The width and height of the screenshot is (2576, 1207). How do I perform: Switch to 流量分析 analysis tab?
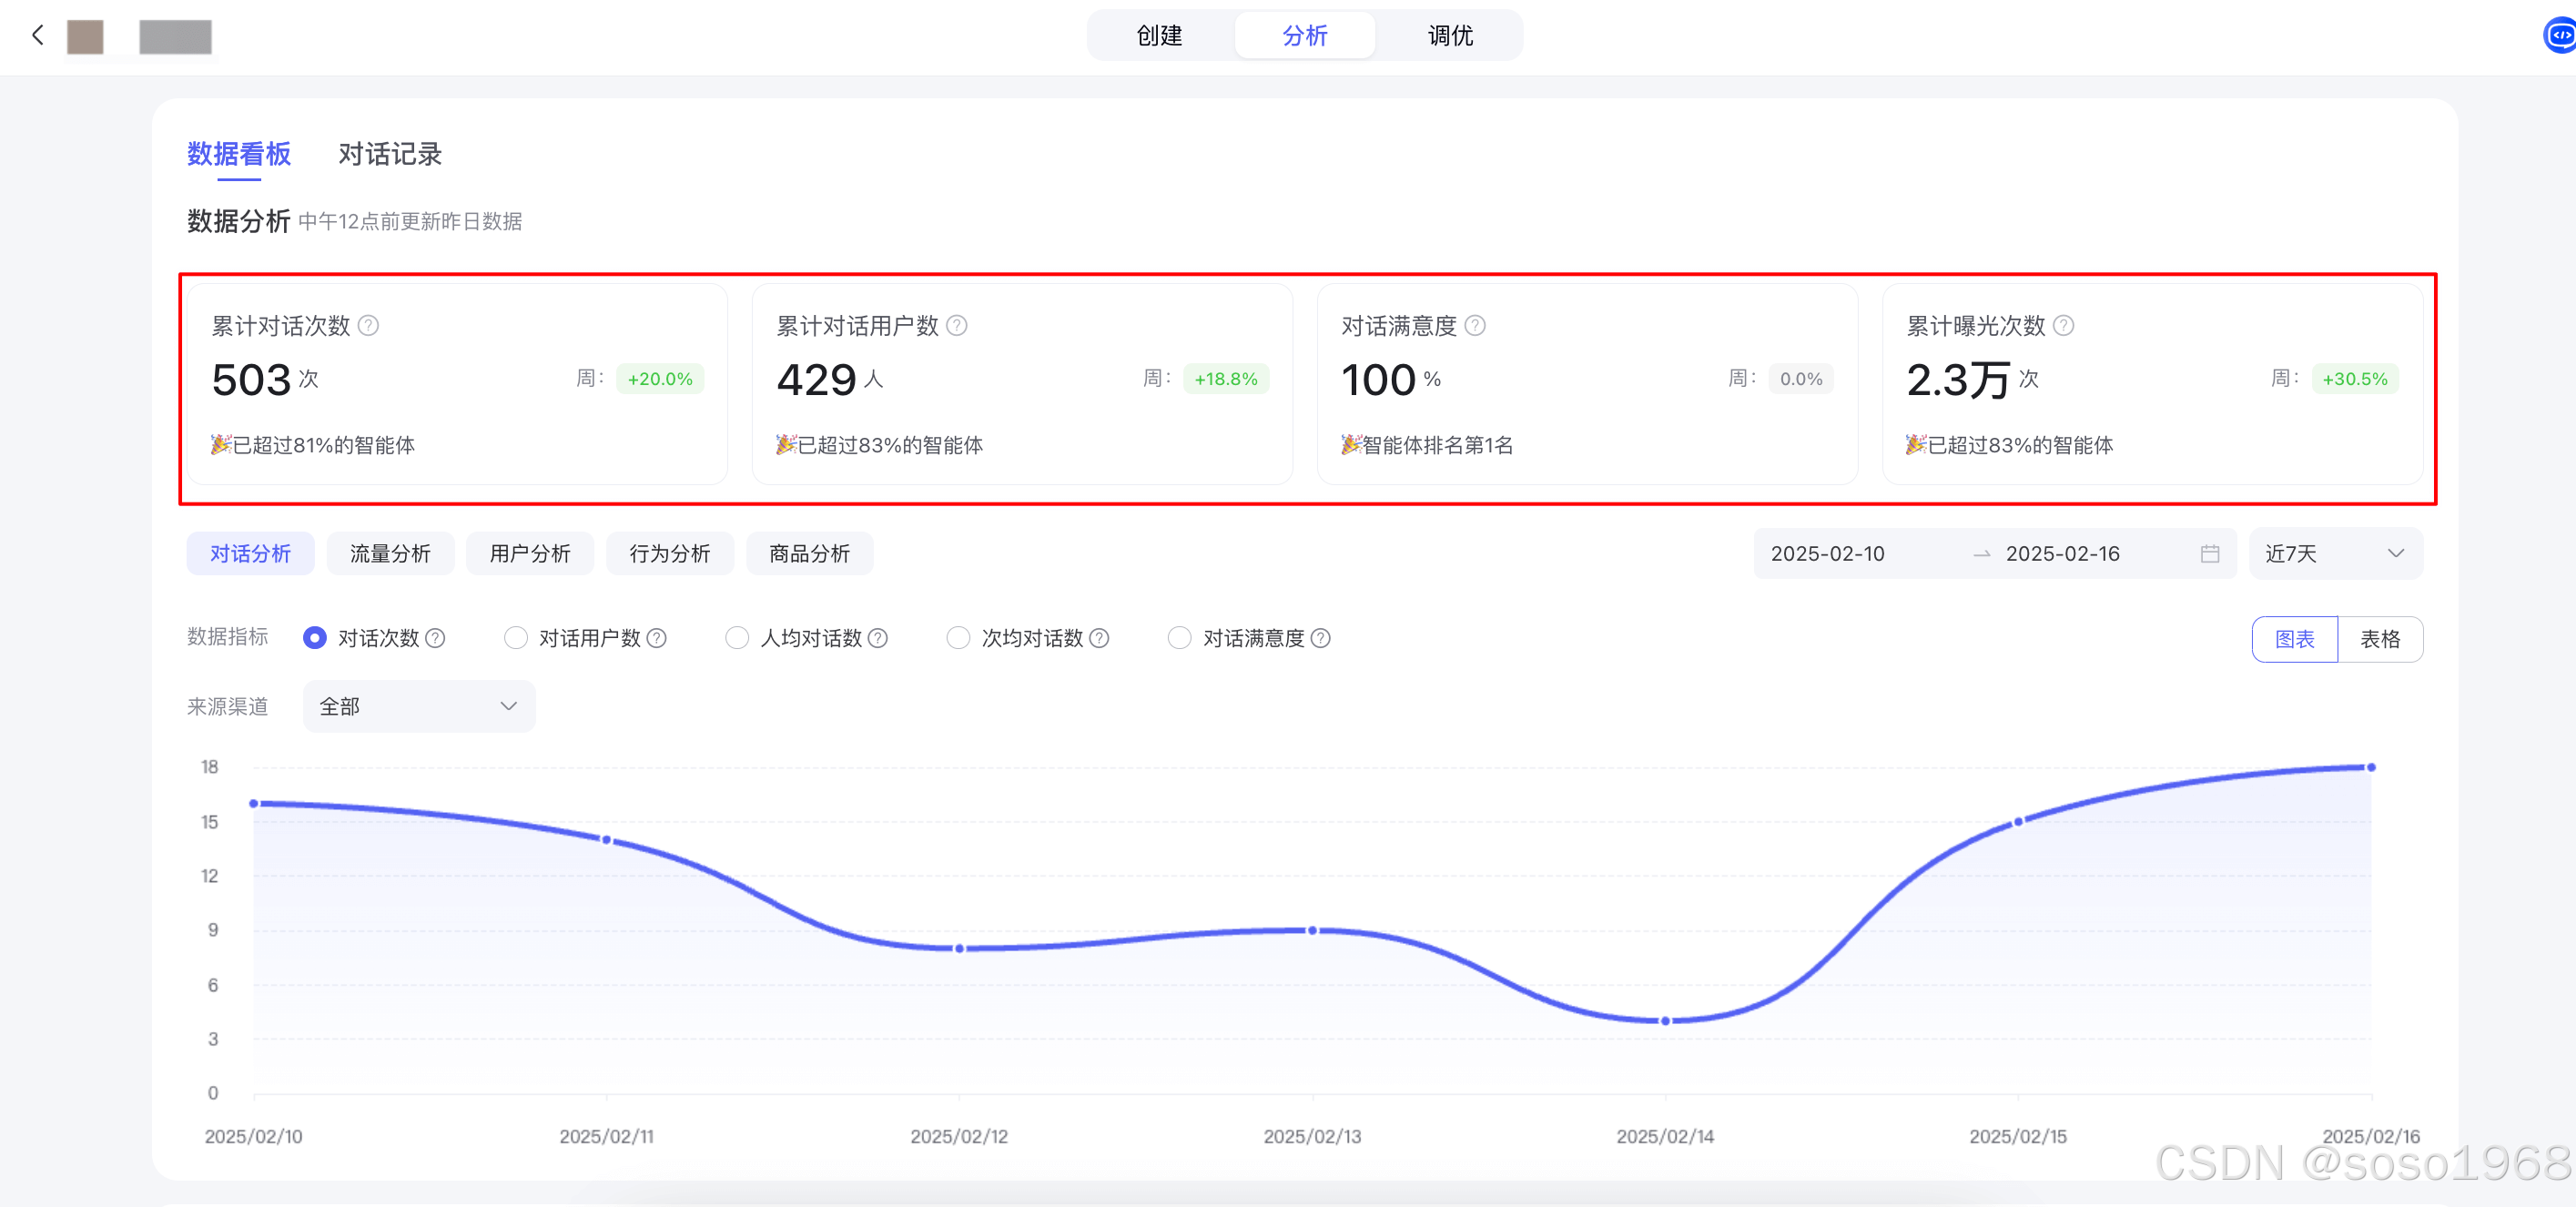390,554
